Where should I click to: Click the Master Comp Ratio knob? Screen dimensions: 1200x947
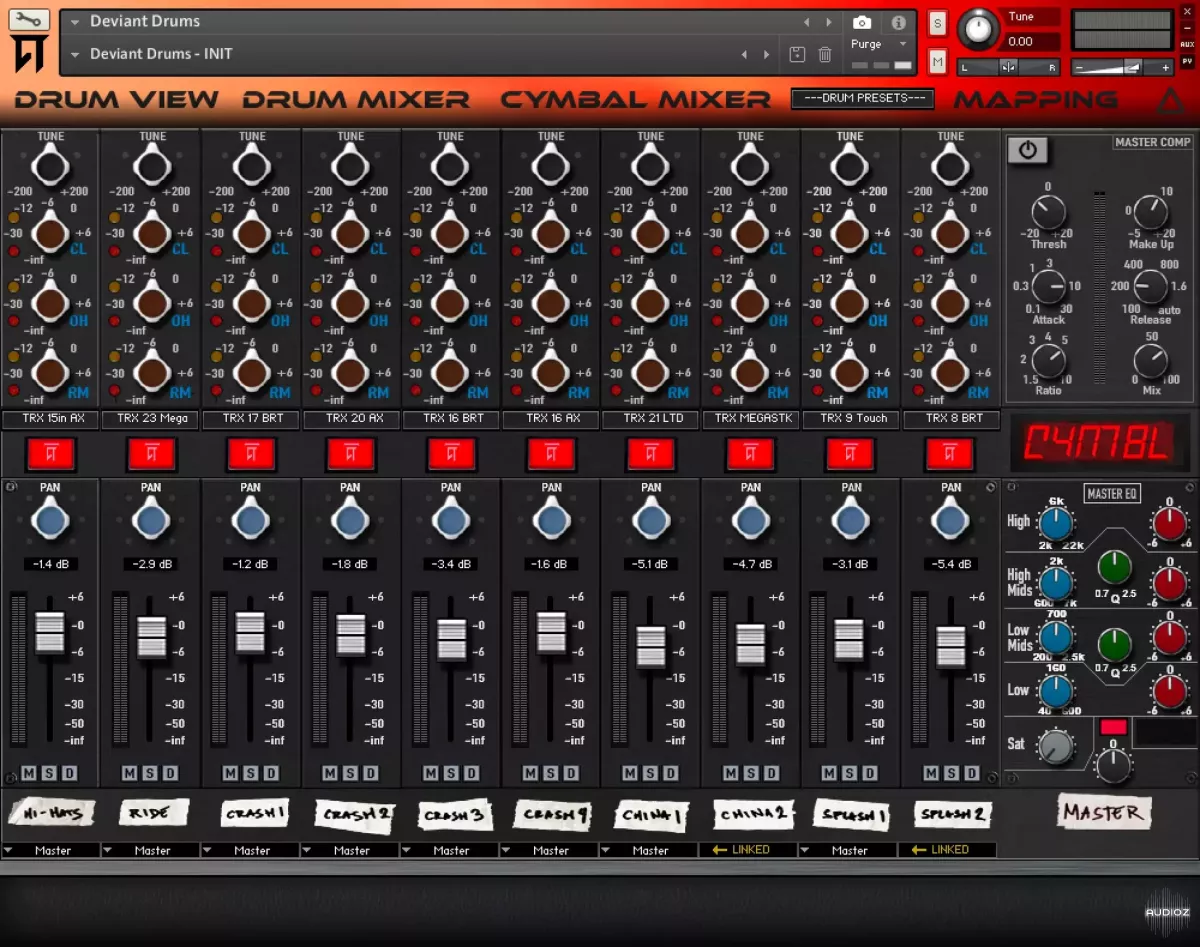[1048, 361]
